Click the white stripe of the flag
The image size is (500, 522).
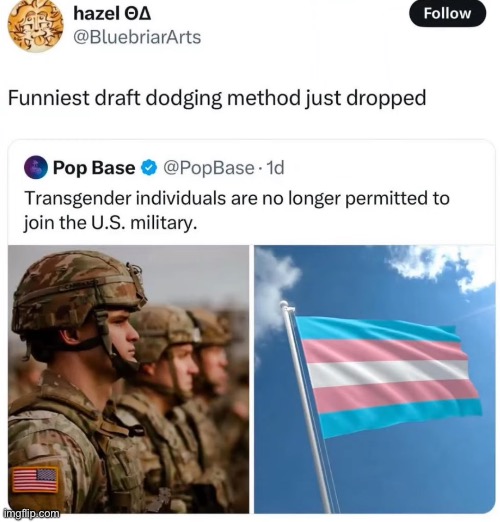click(388, 373)
